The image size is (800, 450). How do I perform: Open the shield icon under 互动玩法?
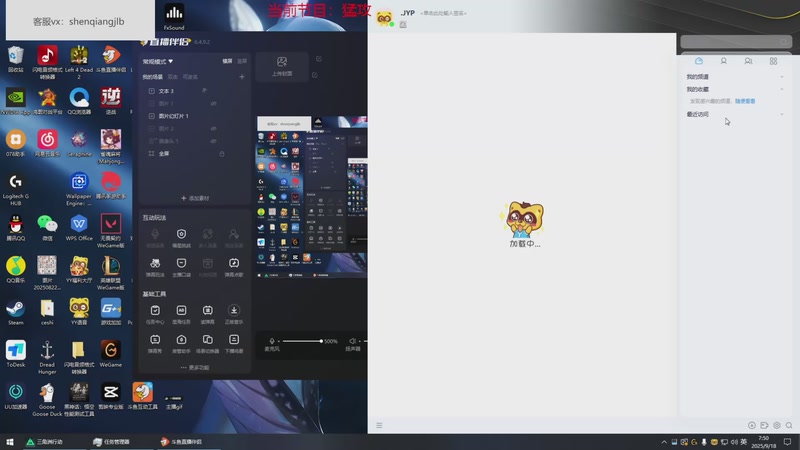click(x=181, y=234)
